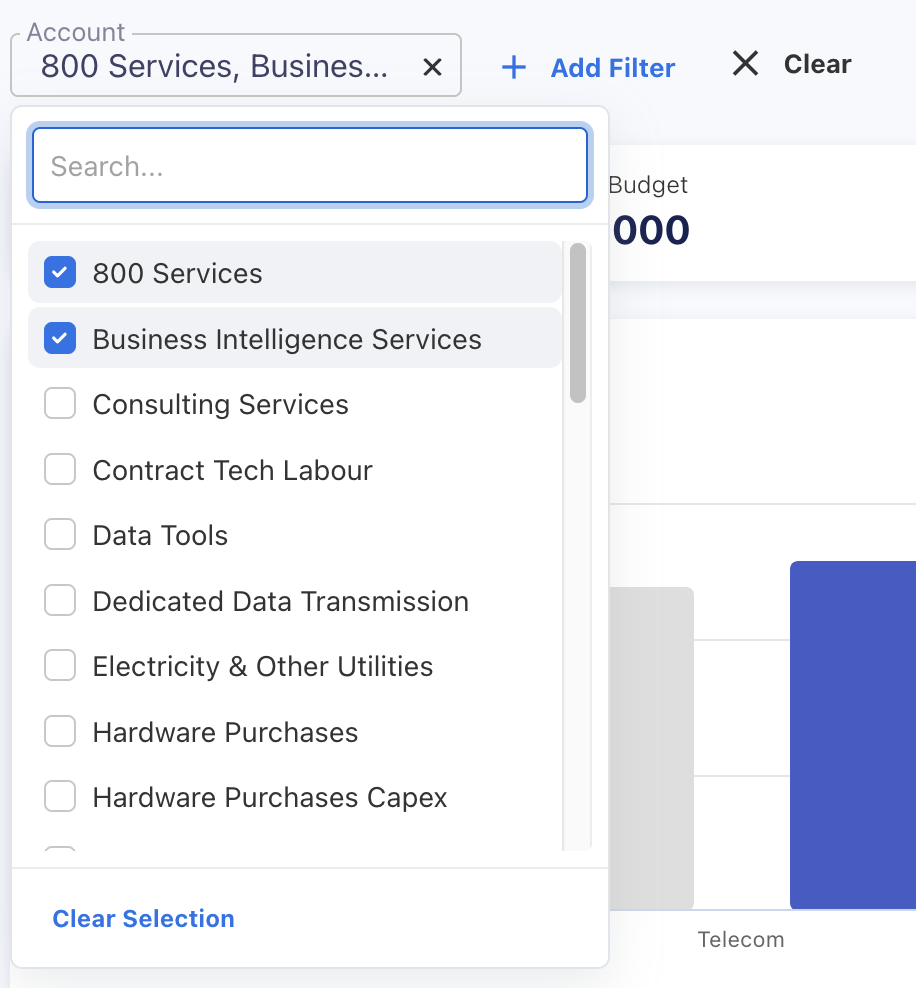Tick the Contract Tech Labour checkbox

60,470
